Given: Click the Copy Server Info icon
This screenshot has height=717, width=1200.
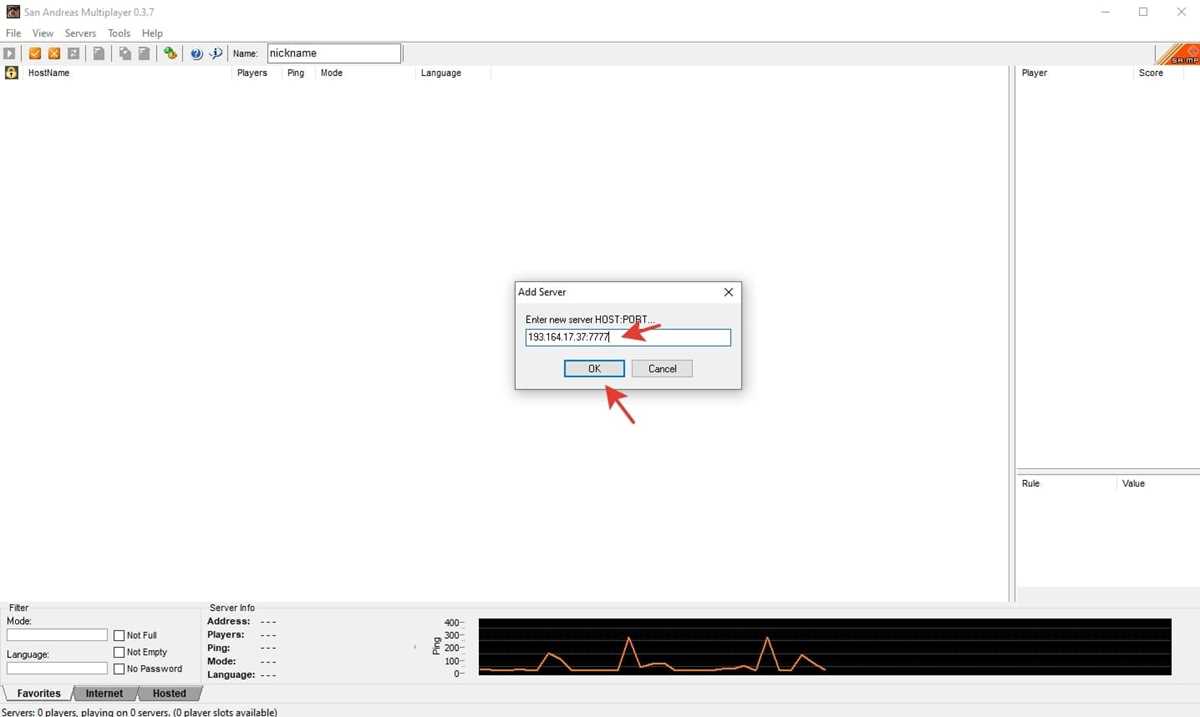Looking at the screenshot, I should click(x=125, y=53).
